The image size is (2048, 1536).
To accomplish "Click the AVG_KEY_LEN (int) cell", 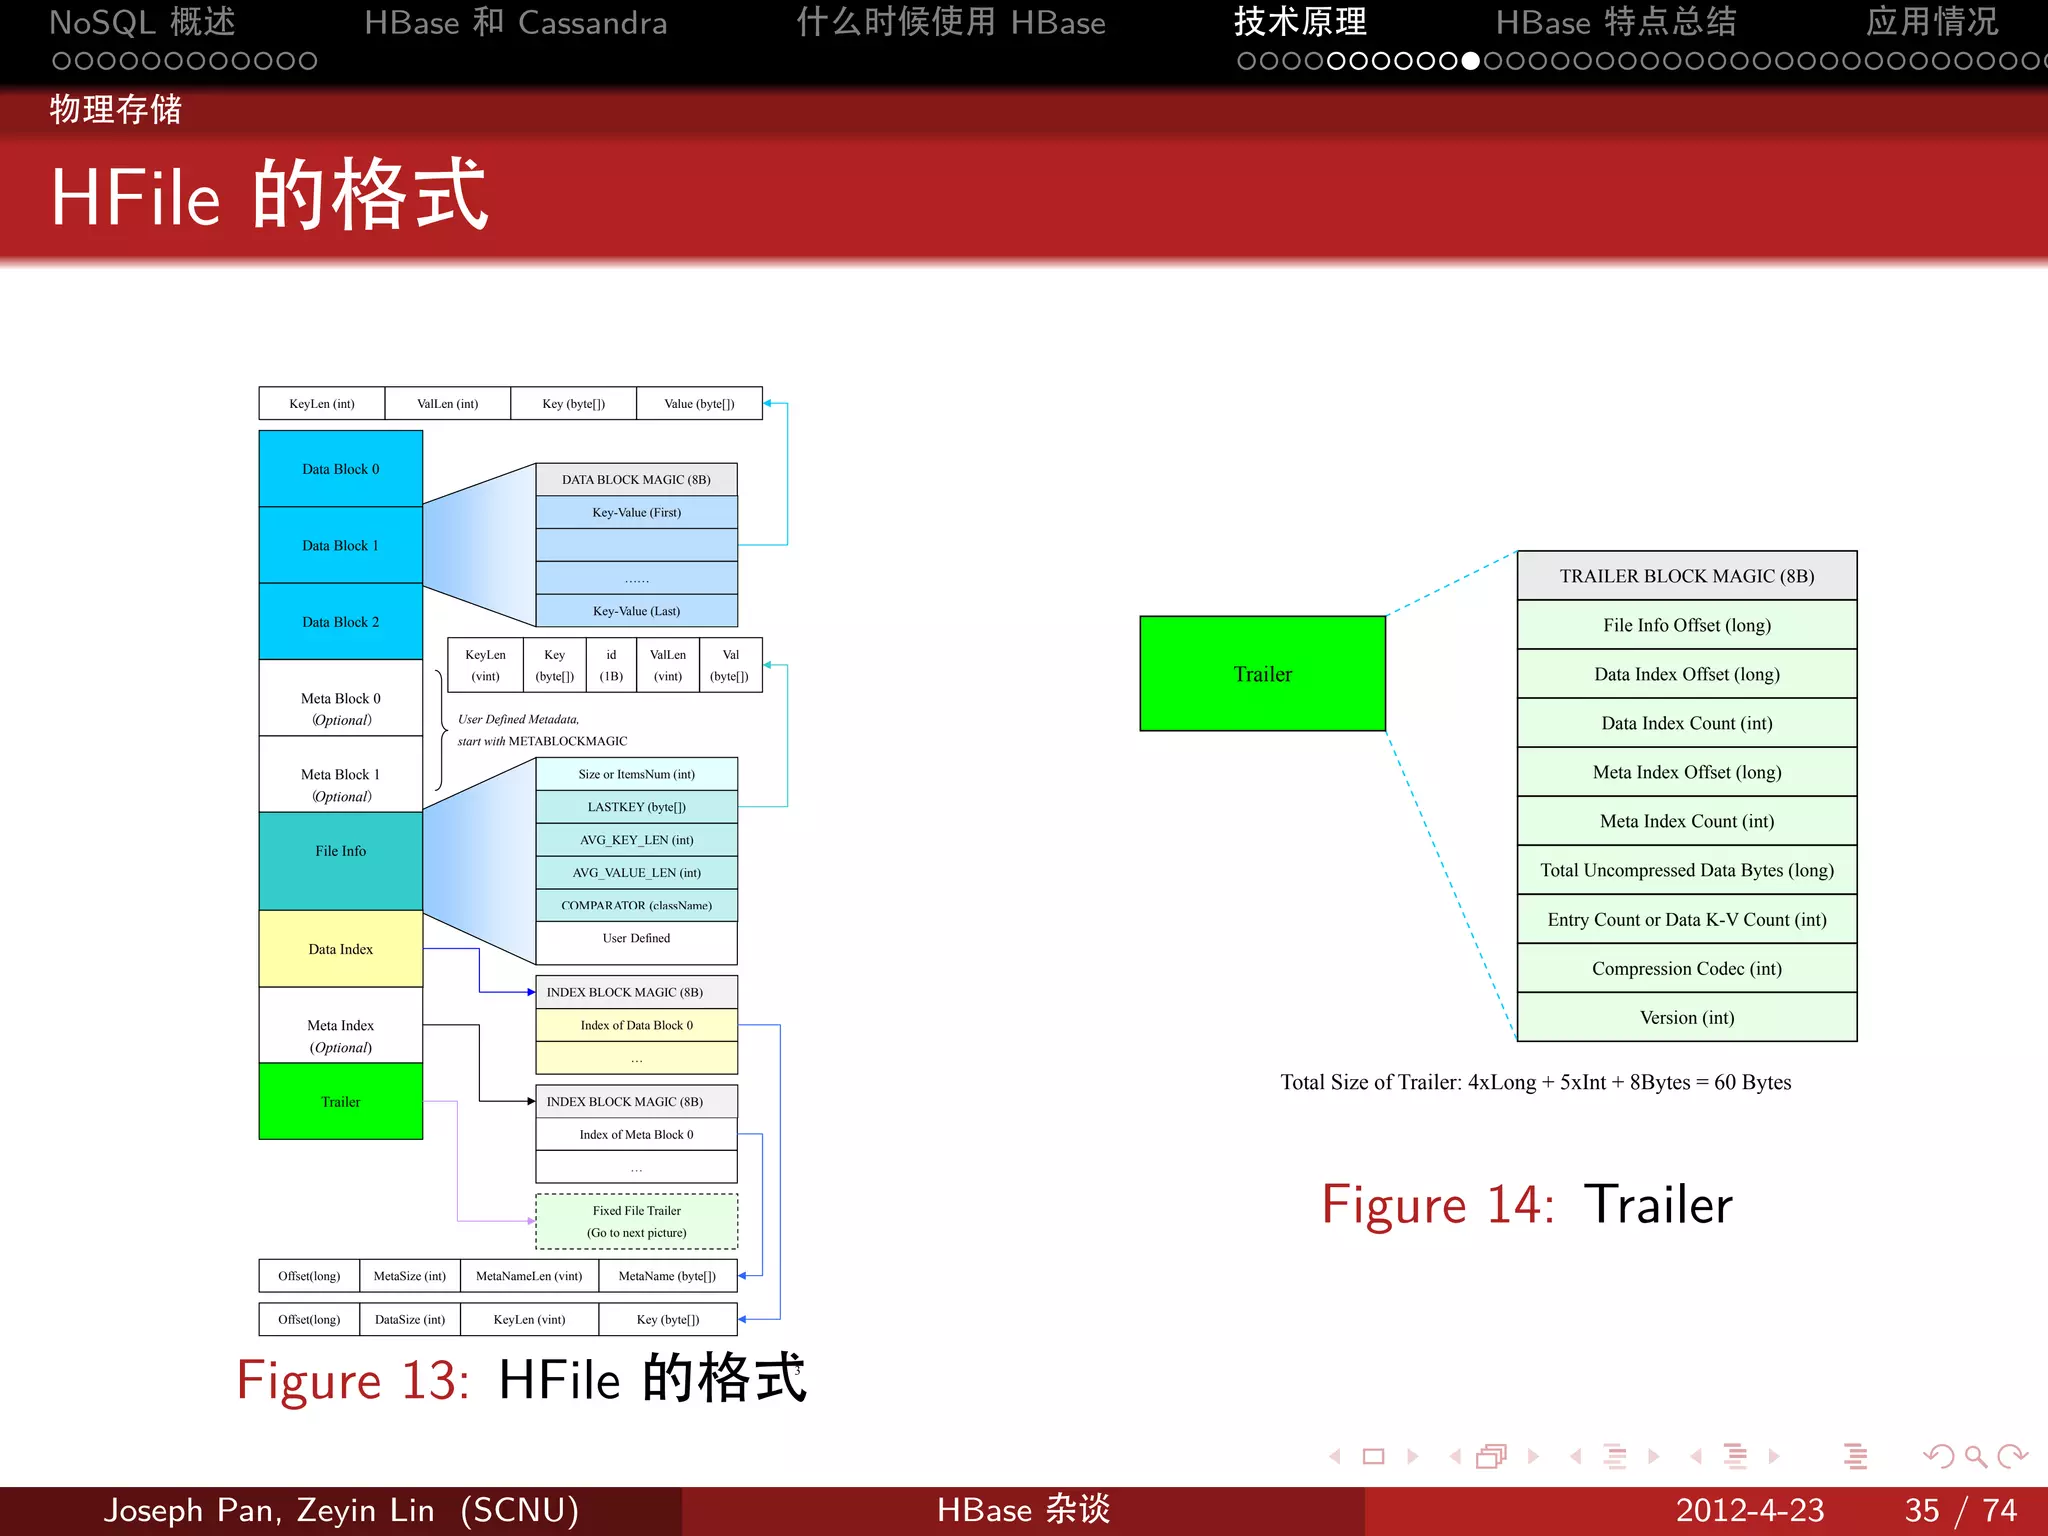I will point(637,840).
